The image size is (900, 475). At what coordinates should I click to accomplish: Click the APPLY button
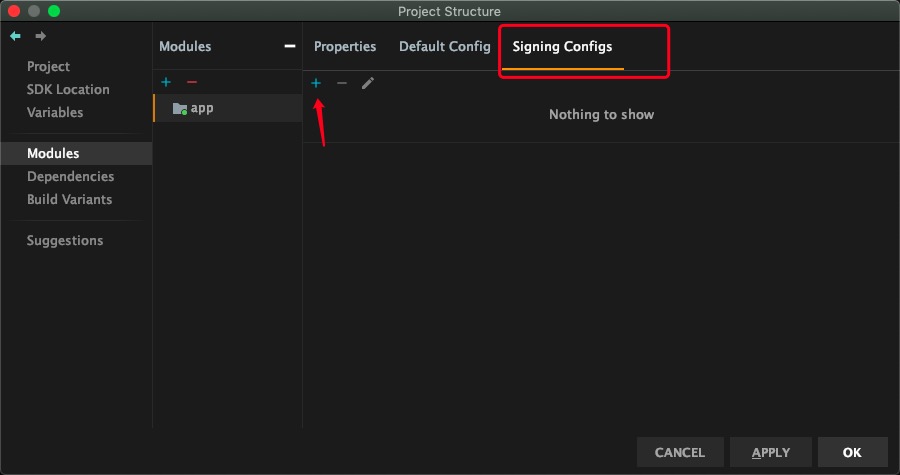(x=771, y=453)
